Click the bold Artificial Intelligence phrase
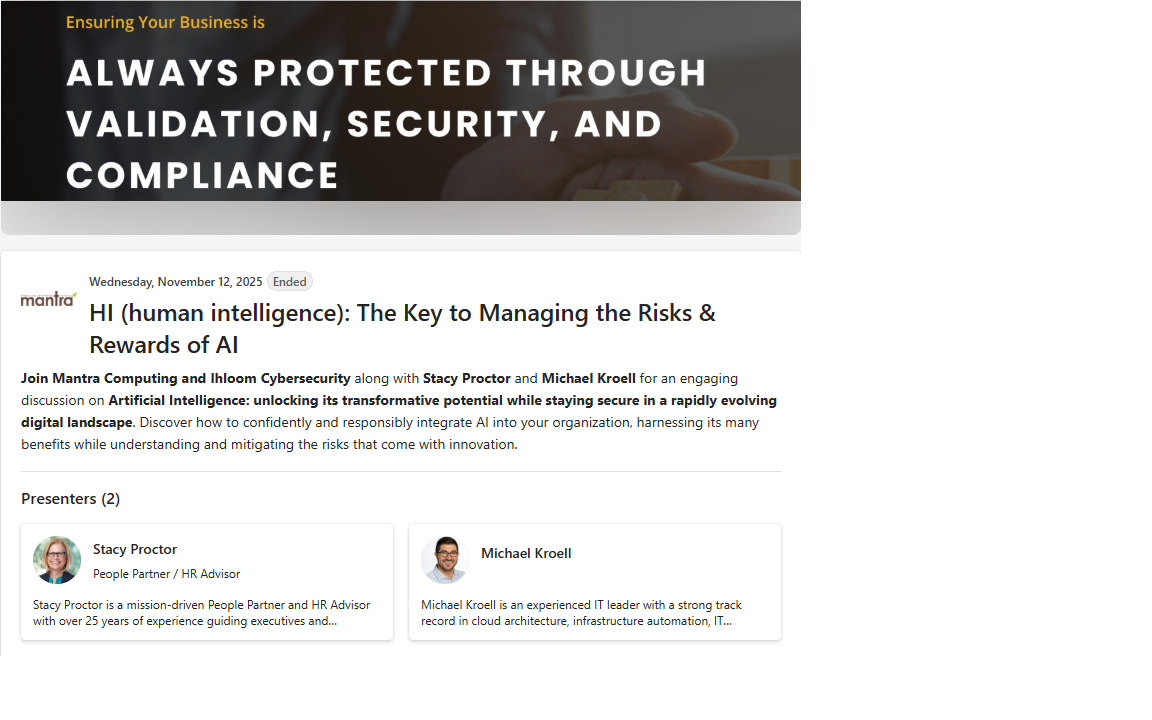Screen dimensions: 1152x720 442,400
